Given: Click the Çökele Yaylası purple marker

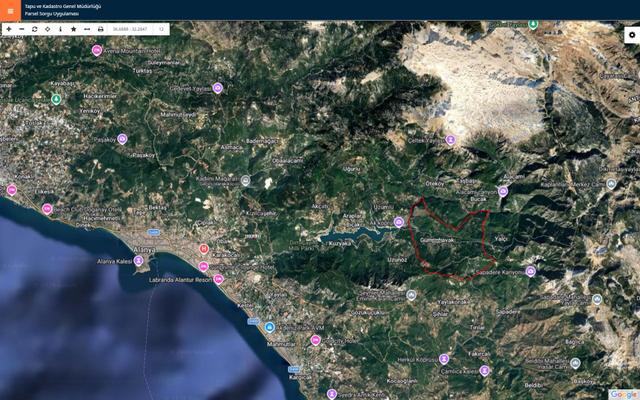Looking at the screenshot, I should pyautogui.click(x=450, y=140).
